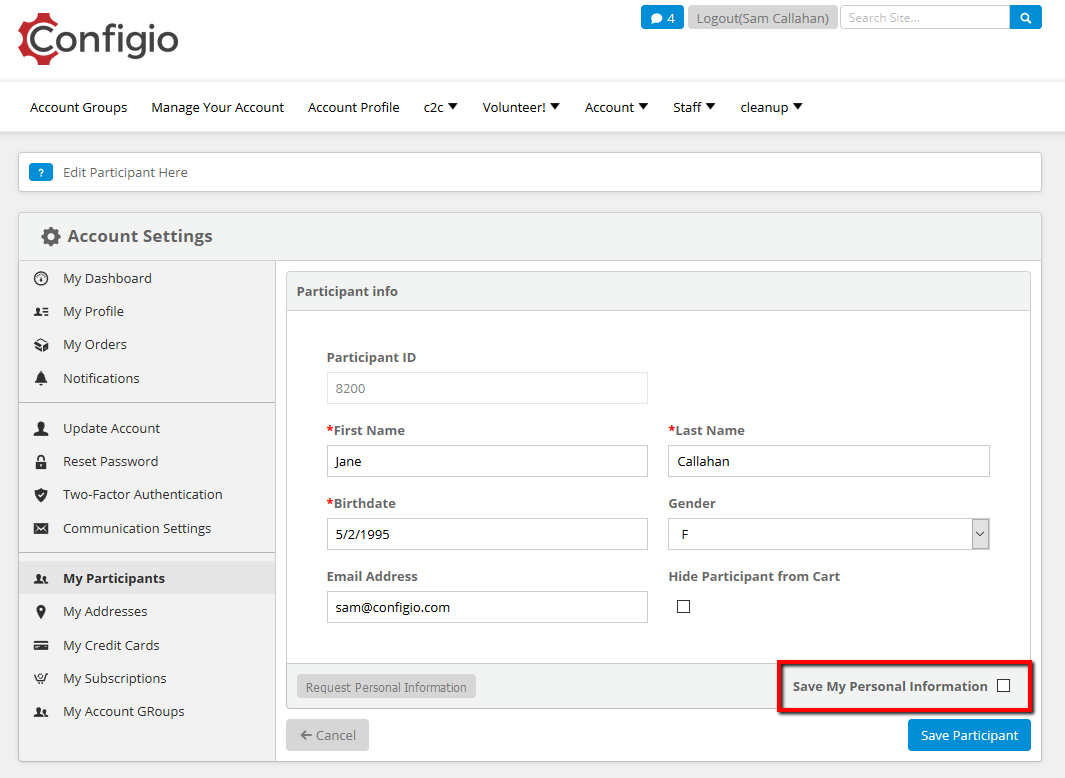Click the Reset Password lock icon
The height and width of the screenshot is (778, 1065).
[x=41, y=462]
